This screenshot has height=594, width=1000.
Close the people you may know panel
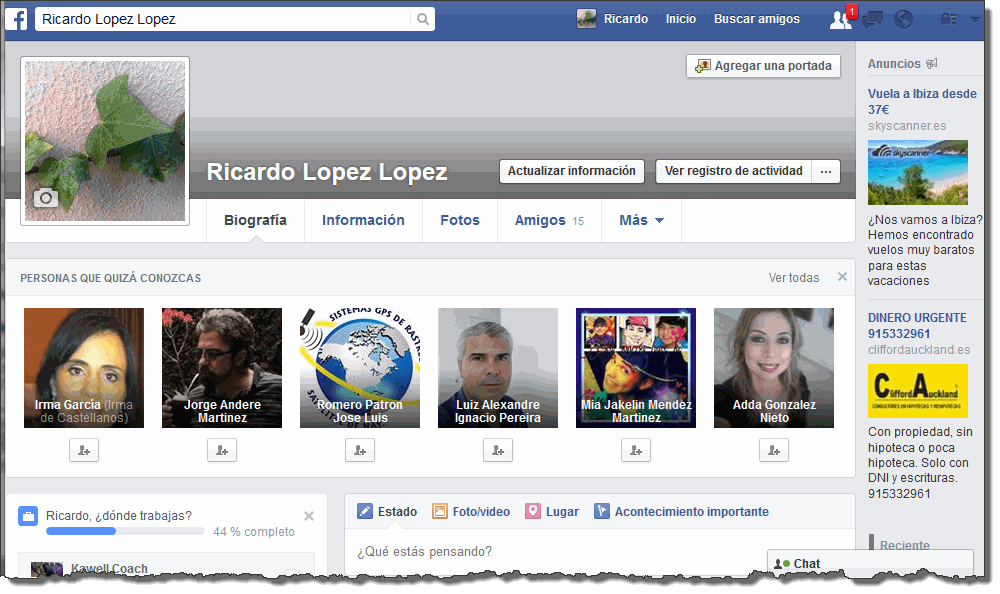[x=842, y=277]
